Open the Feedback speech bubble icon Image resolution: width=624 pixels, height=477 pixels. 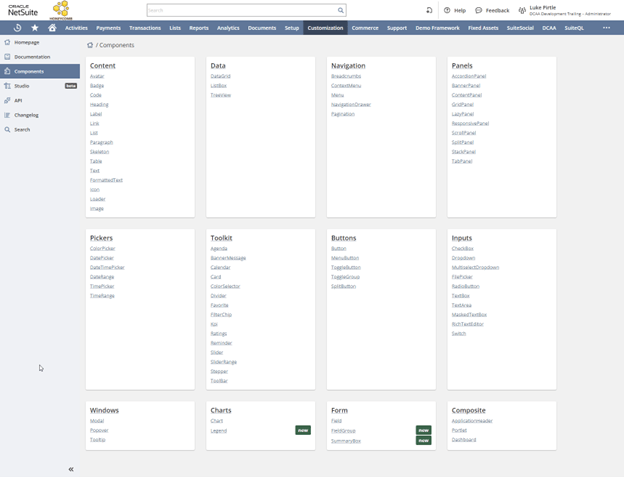pos(478,10)
